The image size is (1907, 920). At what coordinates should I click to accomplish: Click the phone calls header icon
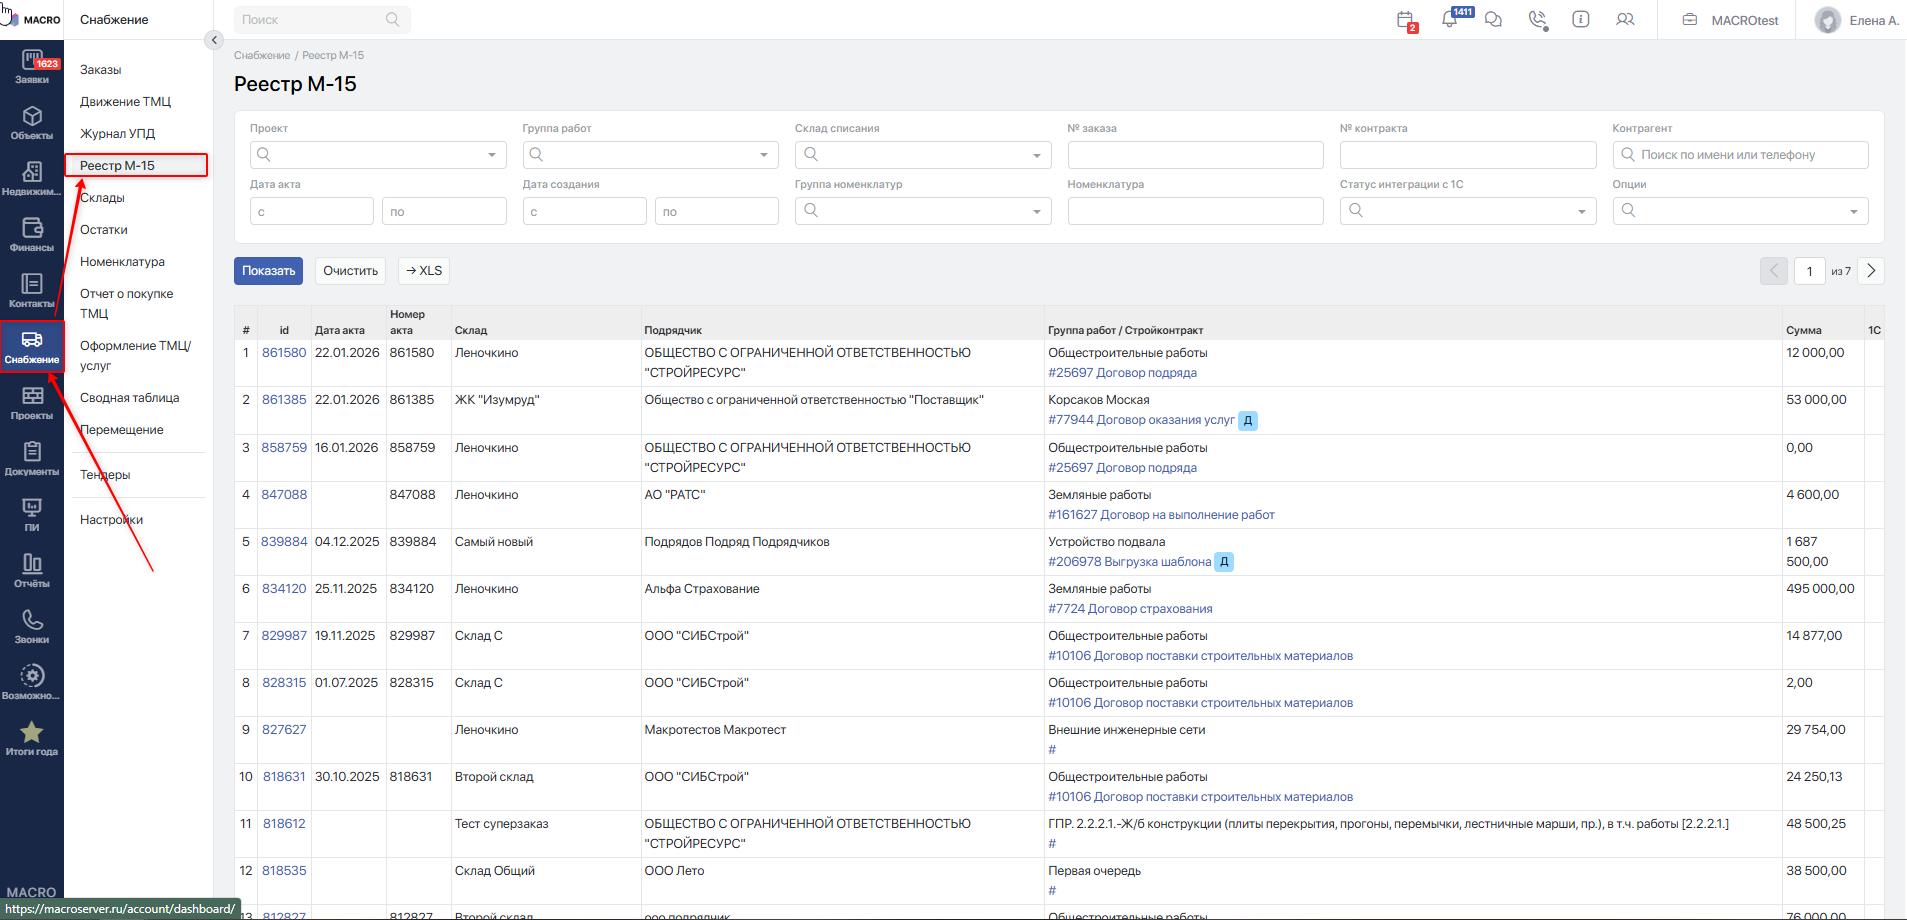[1537, 20]
